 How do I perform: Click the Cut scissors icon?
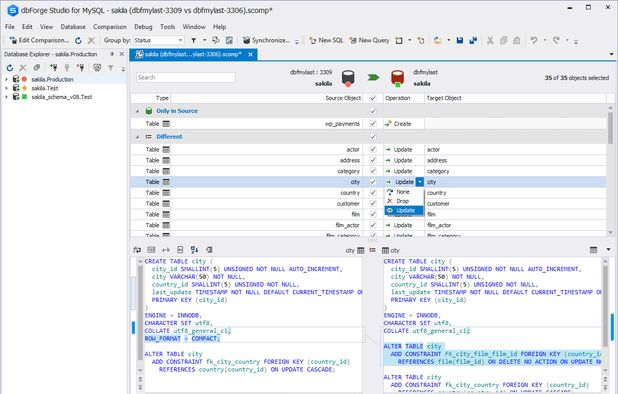point(490,40)
